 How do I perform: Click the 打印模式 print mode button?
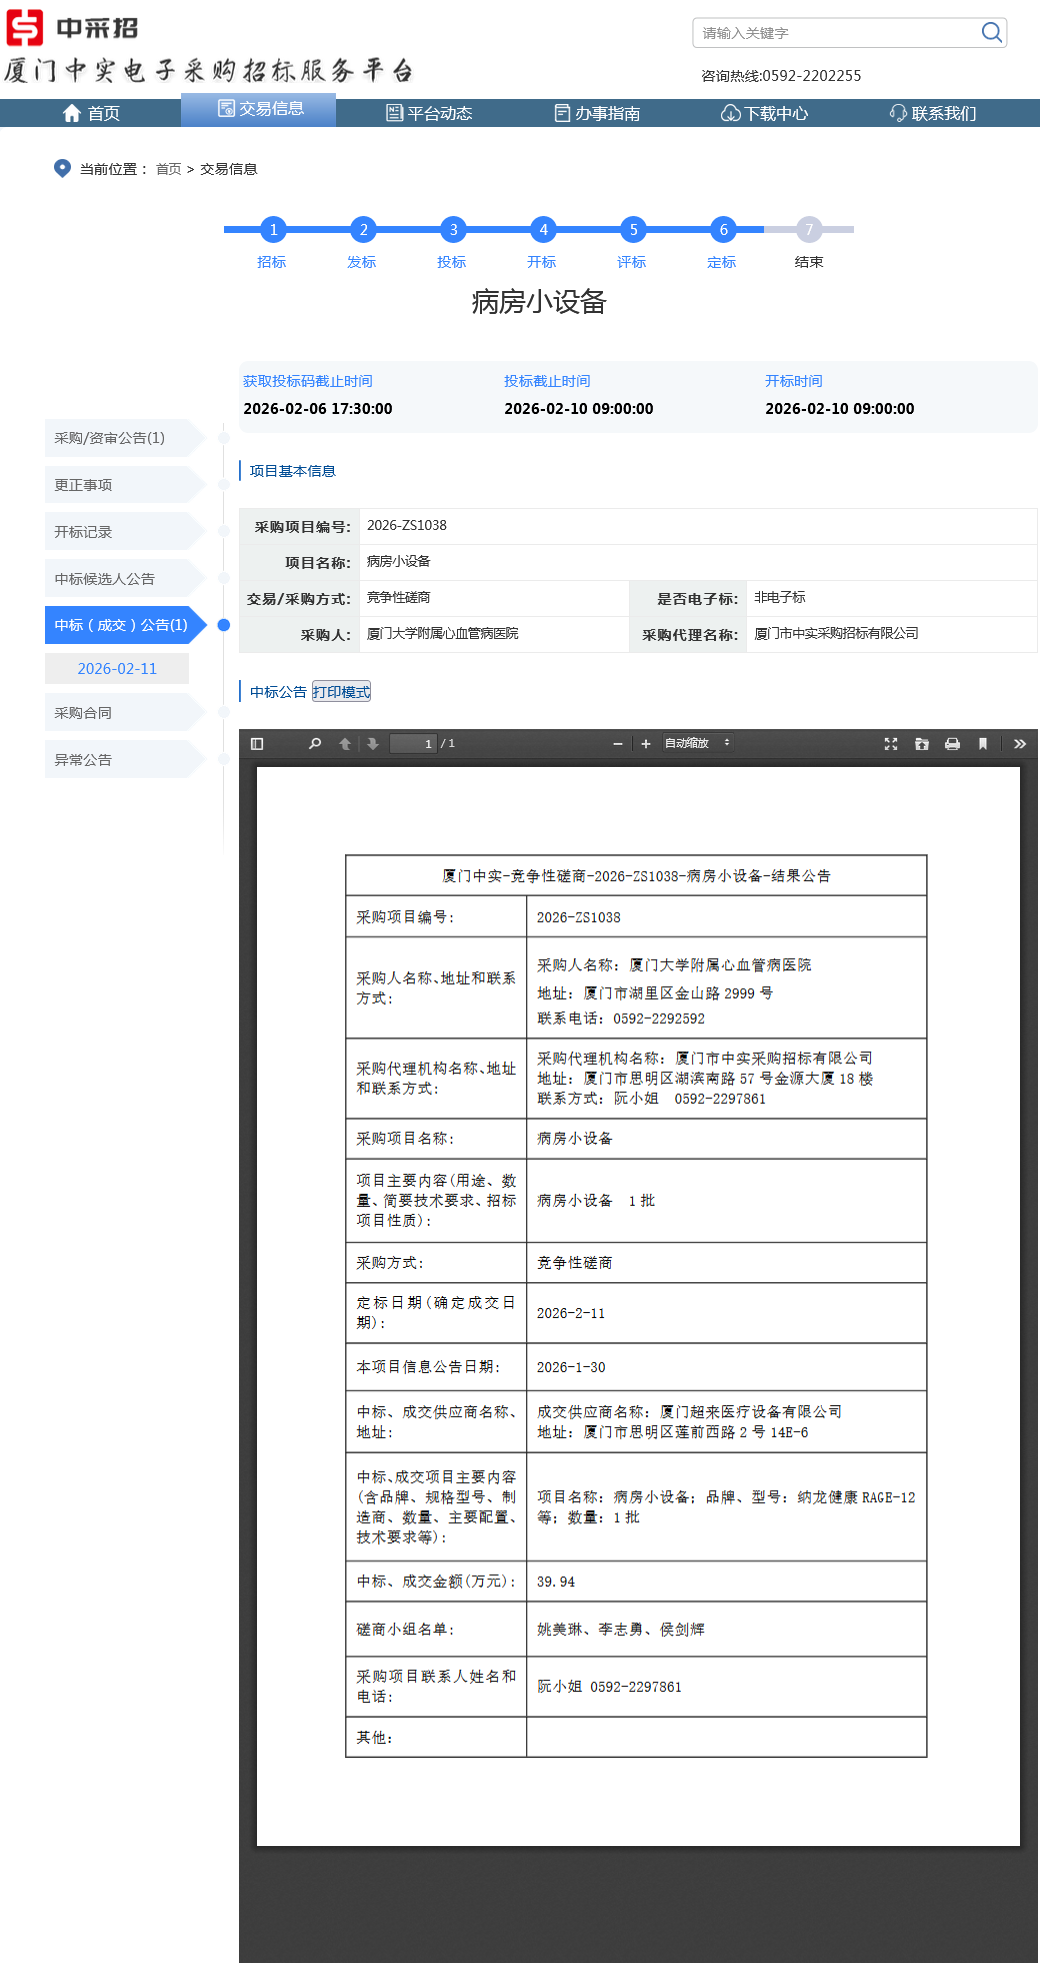point(341,692)
